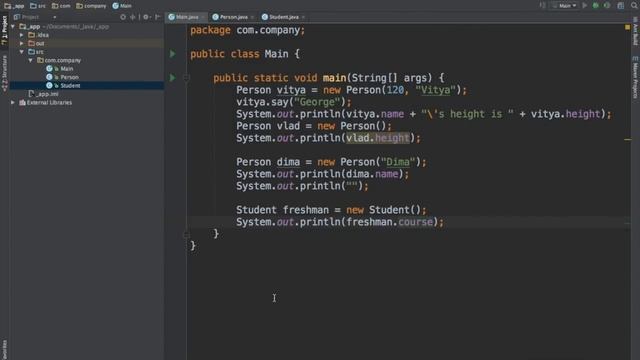The width and height of the screenshot is (640, 360).
Task: Click vitya.name in the println line
Action: pyautogui.click(x=375, y=114)
